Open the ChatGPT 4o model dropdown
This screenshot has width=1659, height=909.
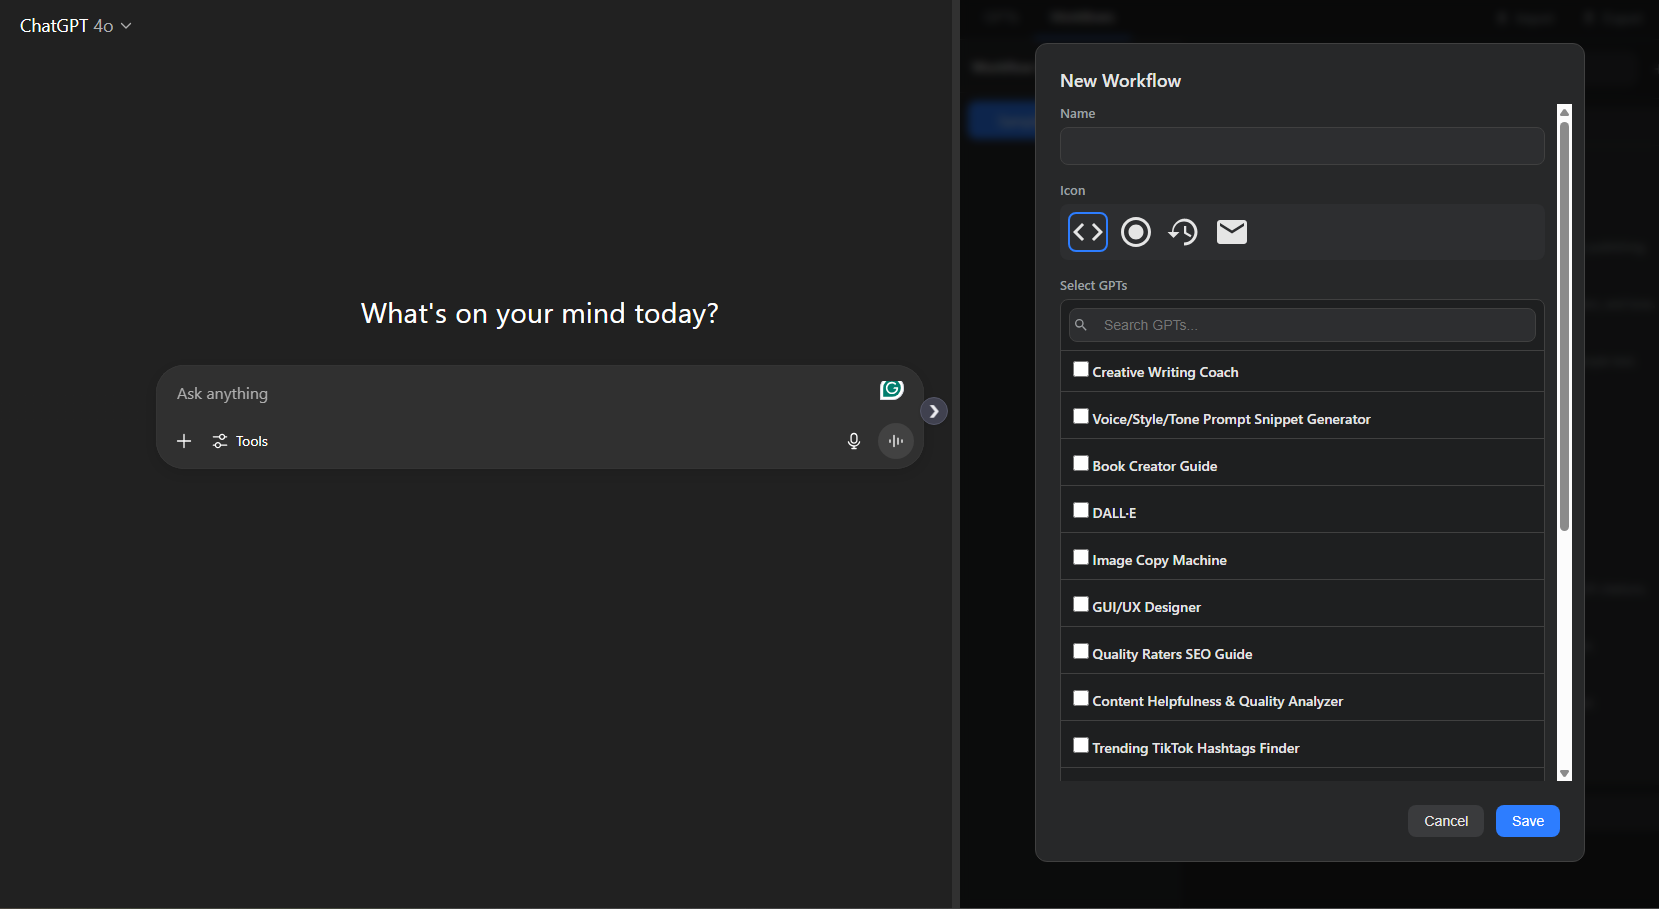(76, 26)
